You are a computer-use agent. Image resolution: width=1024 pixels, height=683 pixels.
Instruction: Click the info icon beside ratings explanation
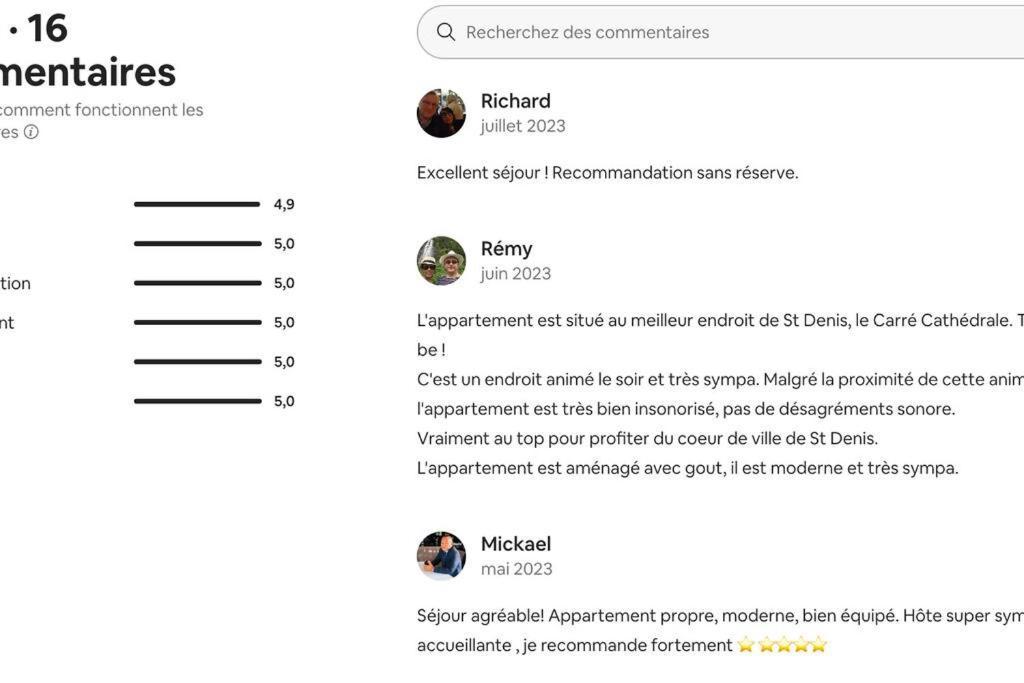[x=32, y=132]
